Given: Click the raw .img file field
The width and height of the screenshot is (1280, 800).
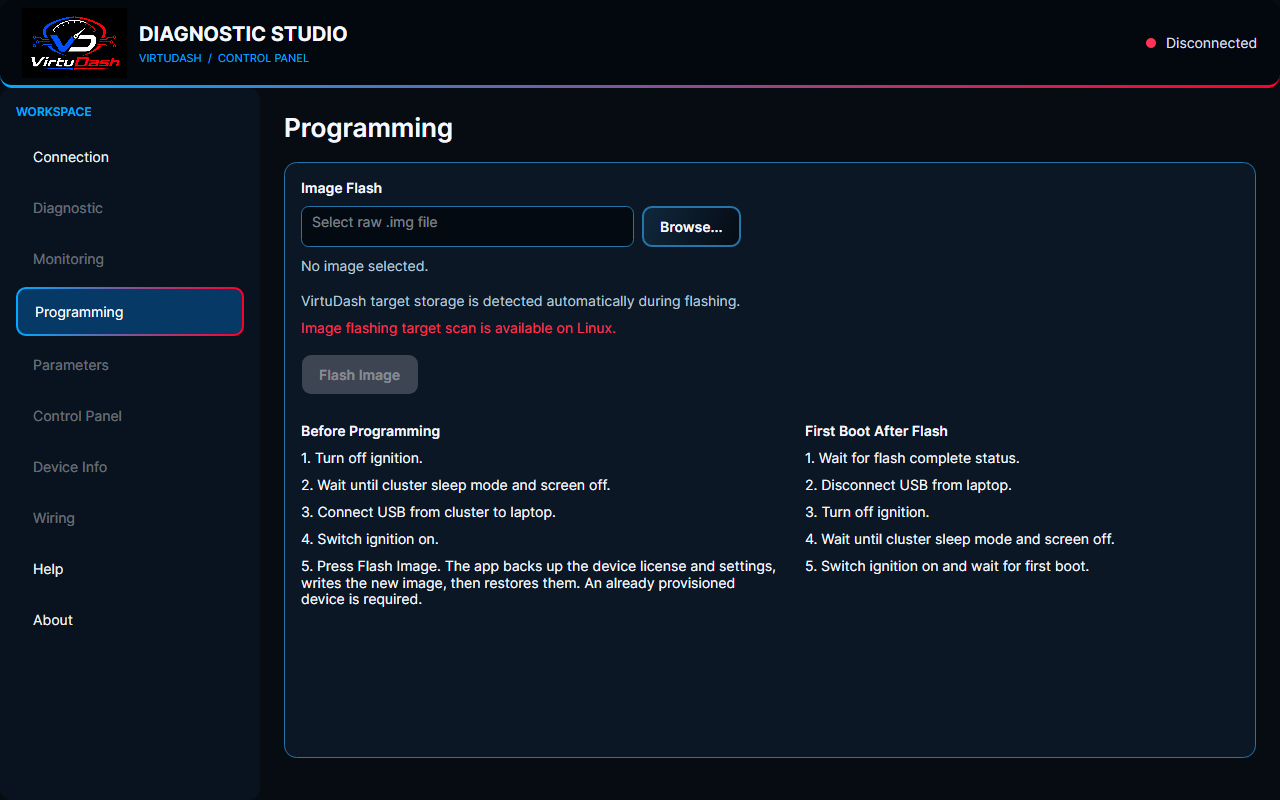Looking at the screenshot, I should [x=467, y=226].
